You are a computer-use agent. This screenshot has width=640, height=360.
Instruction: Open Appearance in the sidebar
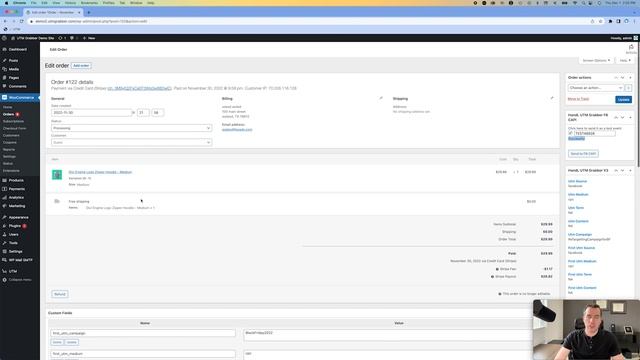pos(18,217)
